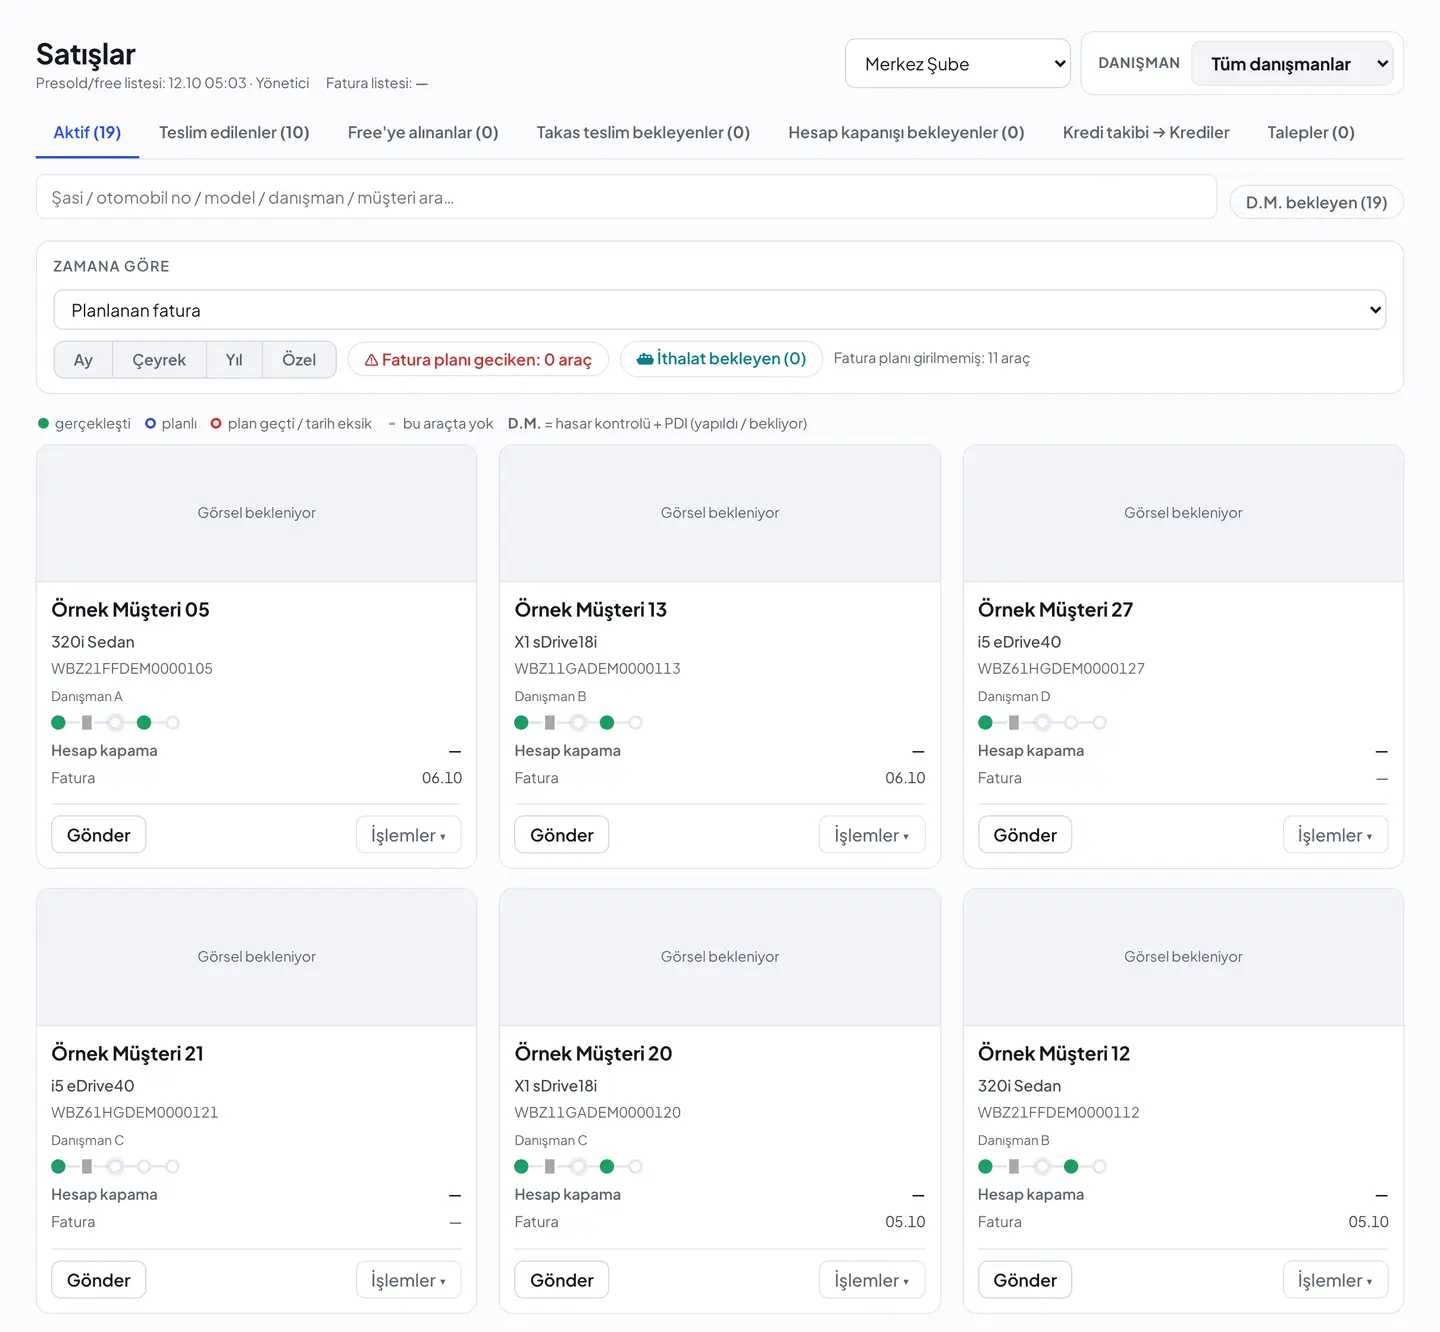Open image placeholder of Örnek Müşteri 05
Image resolution: width=1440 pixels, height=1332 pixels.
pos(257,513)
